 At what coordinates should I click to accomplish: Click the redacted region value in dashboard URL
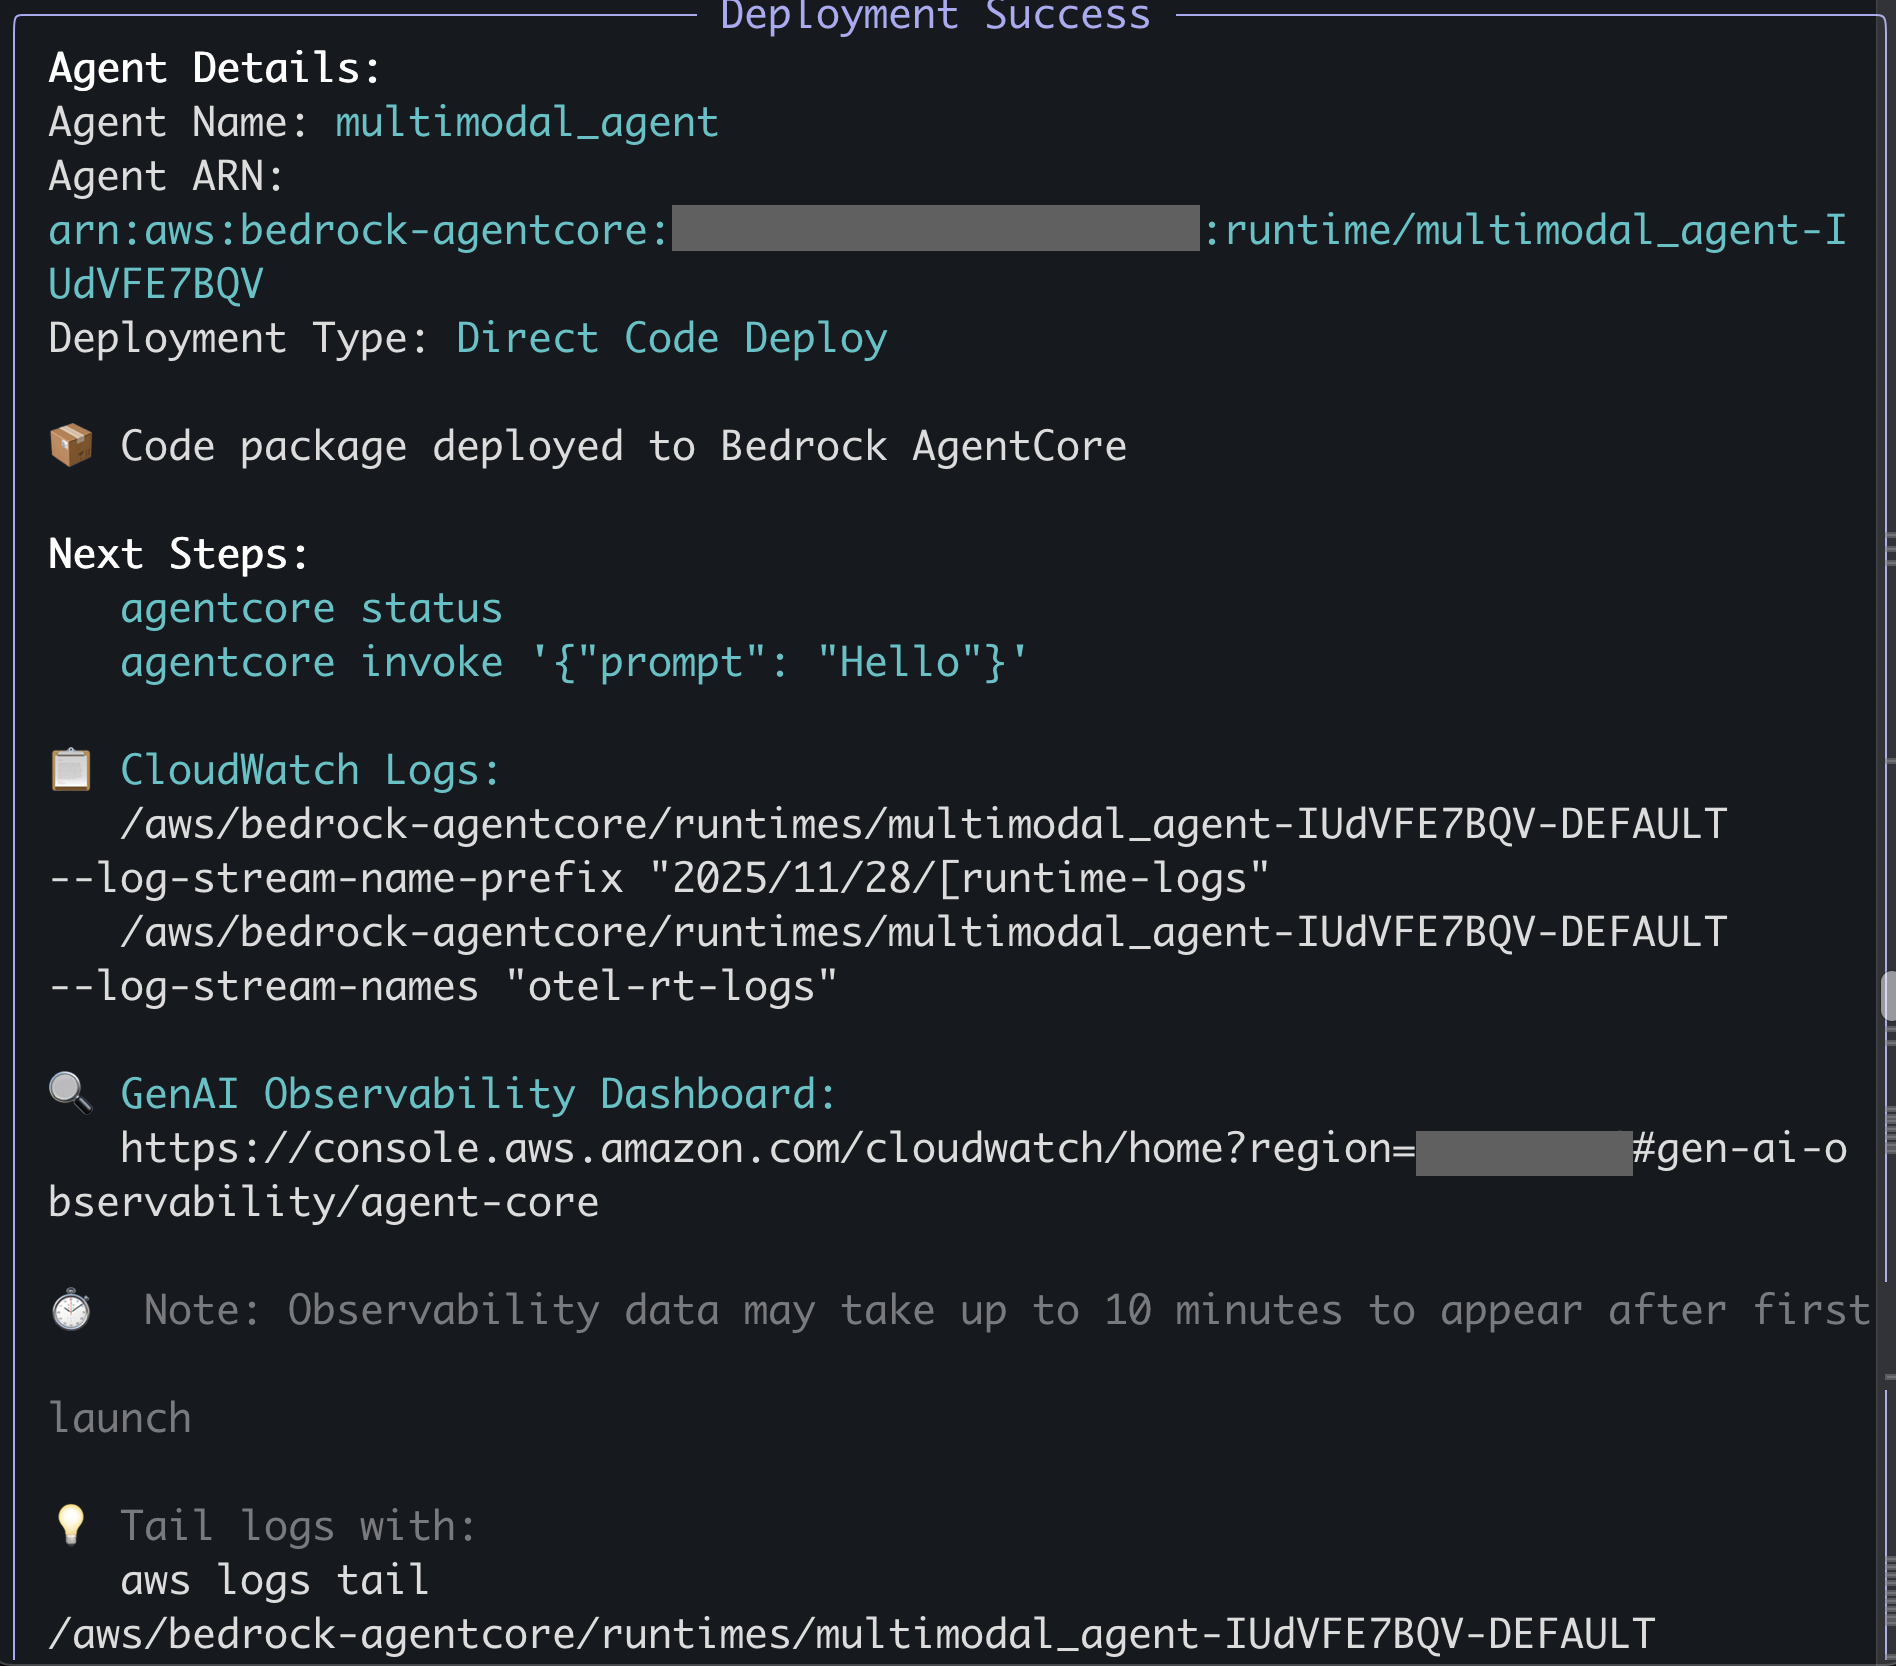coord(1523,1153)
